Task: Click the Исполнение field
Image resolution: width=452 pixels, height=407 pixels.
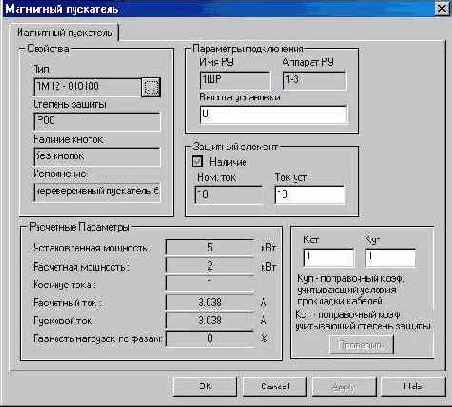Action: (x=97, y=192)
